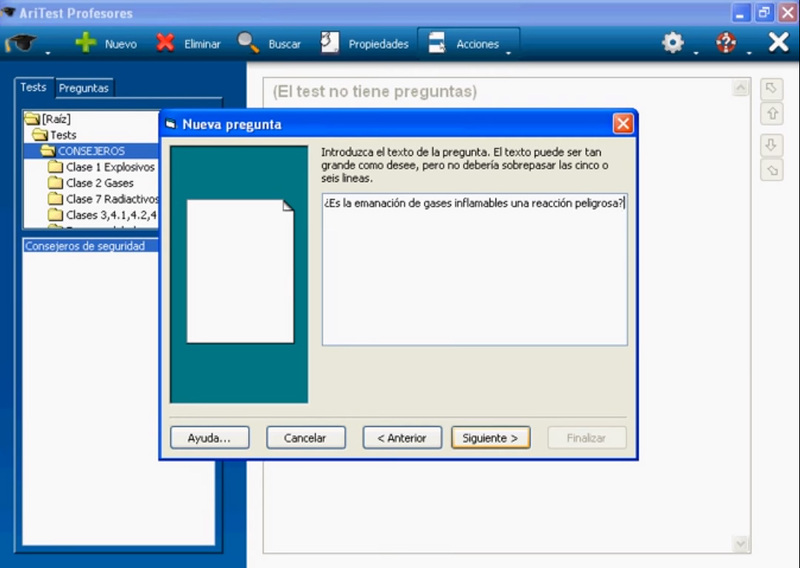800x568 pixels.
Task: Click the lifebuoy help icon
Action: [x=726, y=43]
